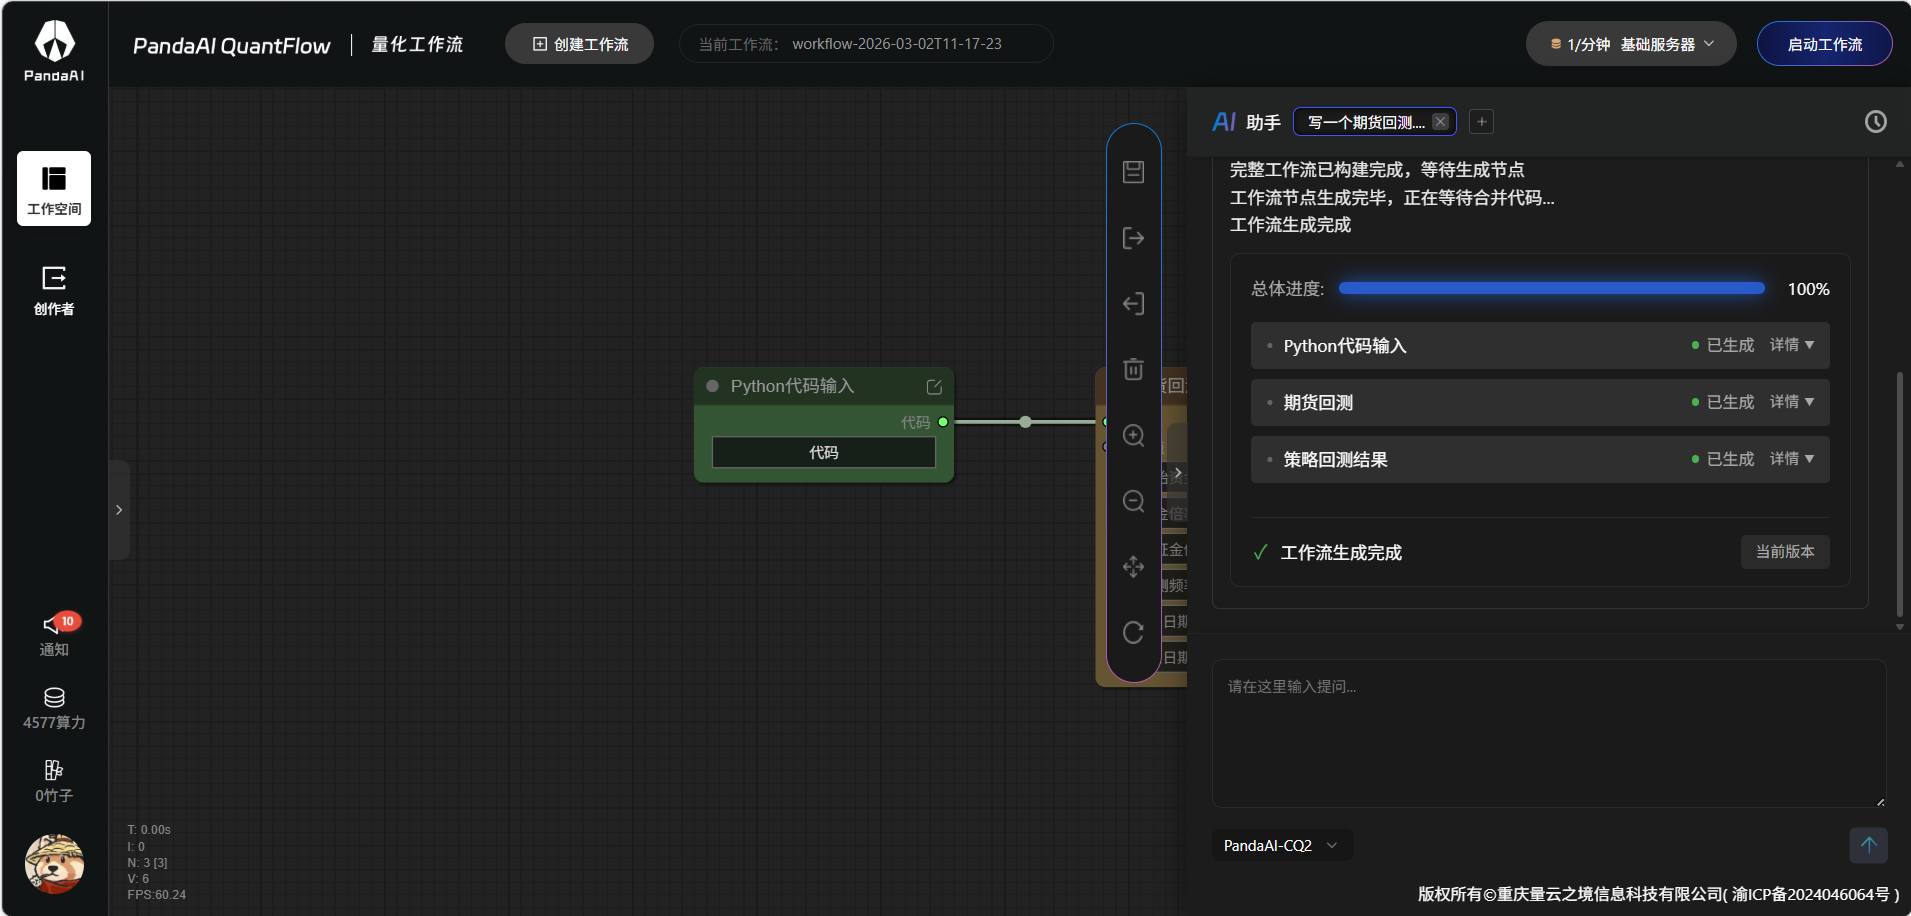Click the panda user avatar
The width and height of the screenshot is (1911, 916).
coord(54,864)
